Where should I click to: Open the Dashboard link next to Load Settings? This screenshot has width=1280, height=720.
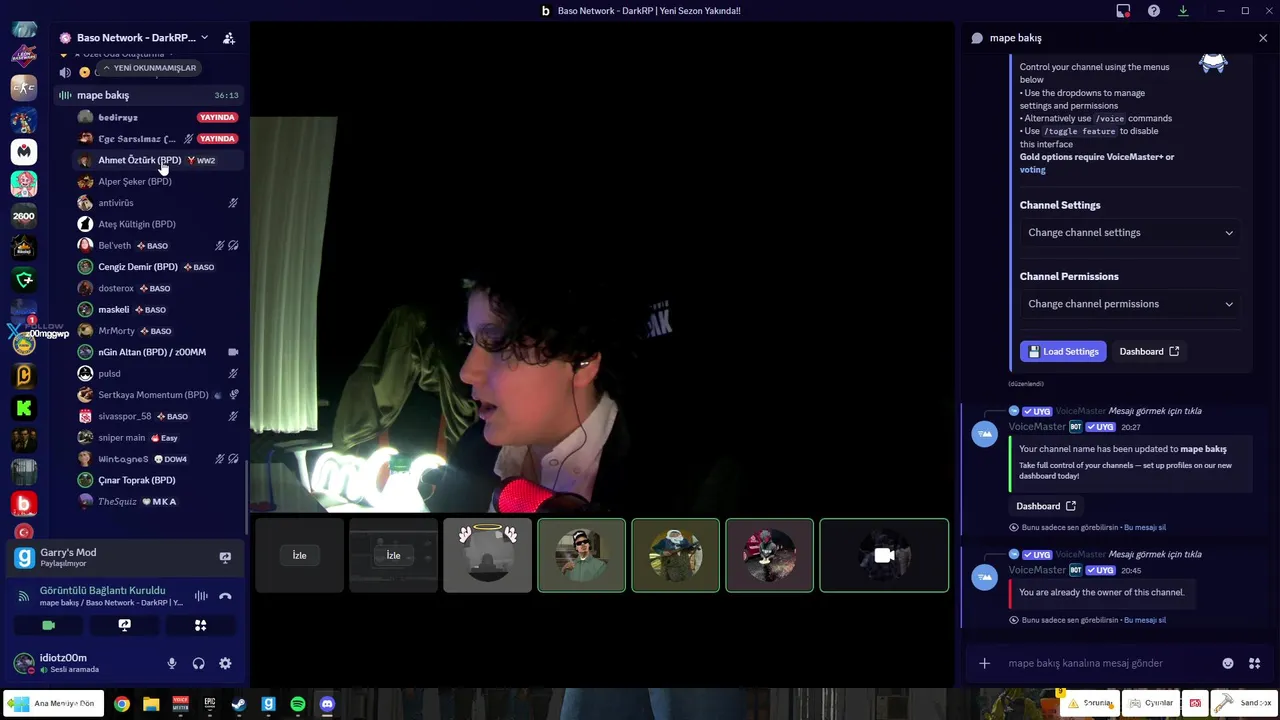tap(1149, 352)
